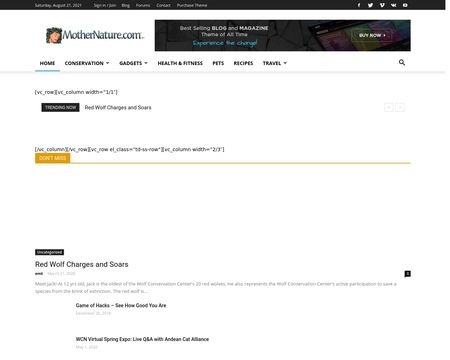
Task: Click the search magnifier icon
Action: click(402, 62)
